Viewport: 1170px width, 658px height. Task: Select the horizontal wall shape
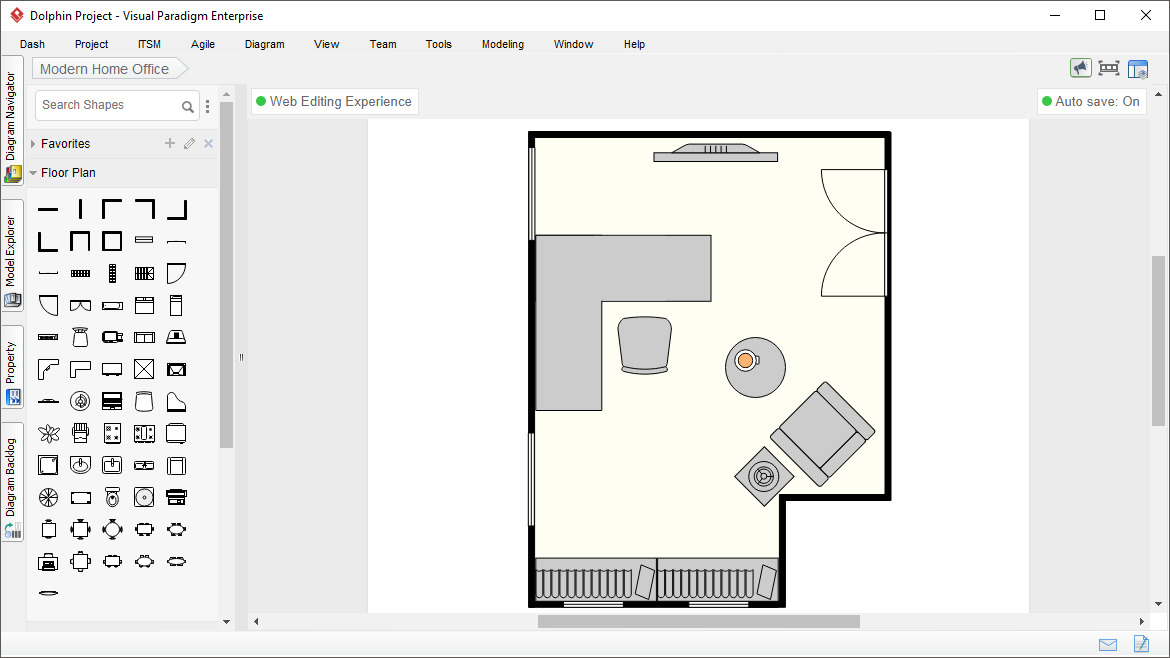click(x=48, y=210)
